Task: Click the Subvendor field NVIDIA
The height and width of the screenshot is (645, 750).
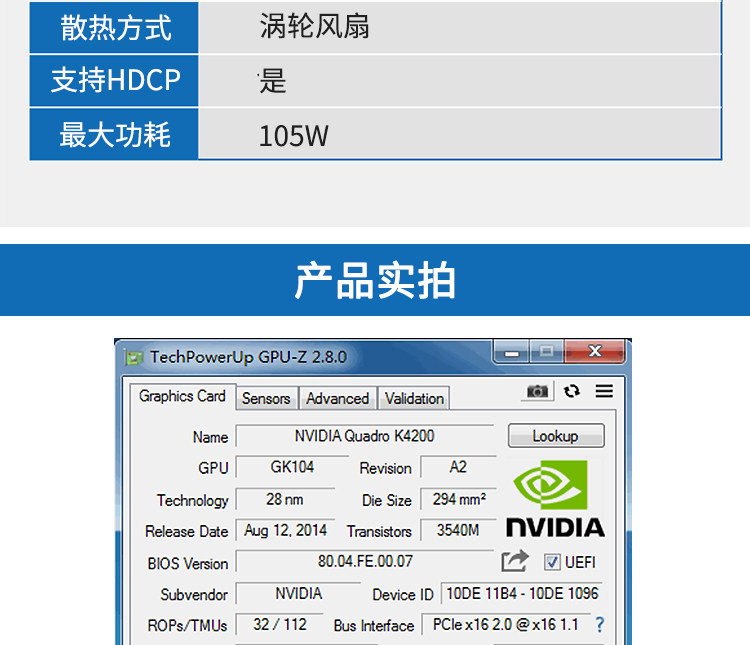Action: [298, 594]
